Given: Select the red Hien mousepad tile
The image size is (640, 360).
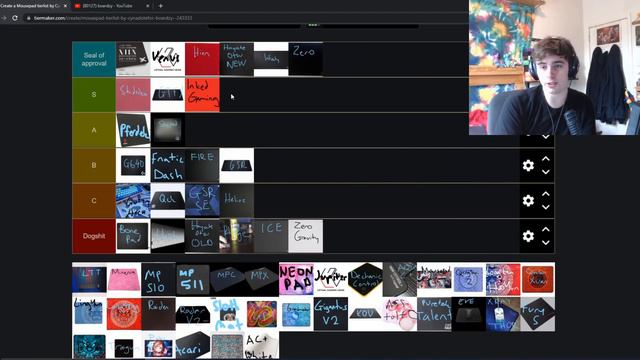Looking at the screenshot, I should click(x=202, y=59).
